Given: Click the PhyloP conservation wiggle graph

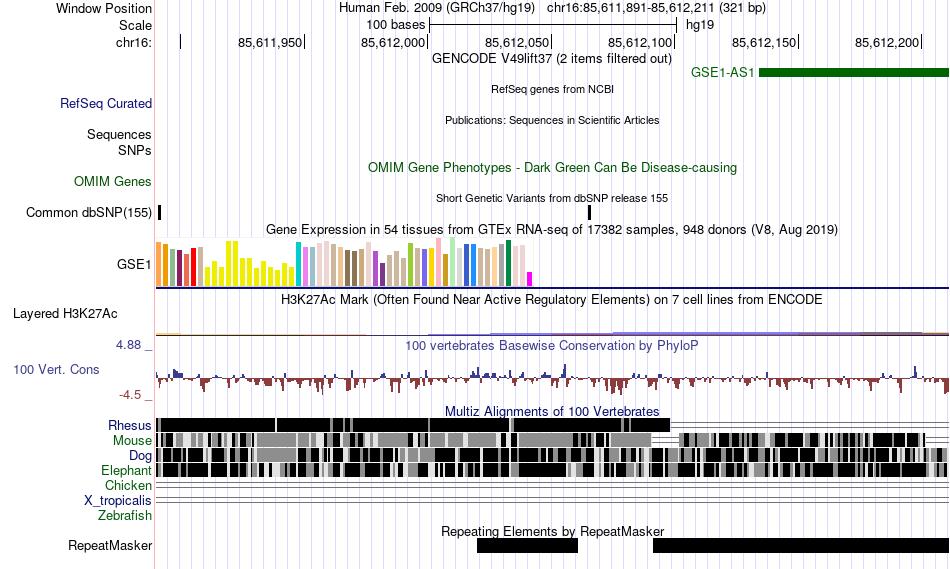Looking at the screenshot, I should [x=553, y=379].
